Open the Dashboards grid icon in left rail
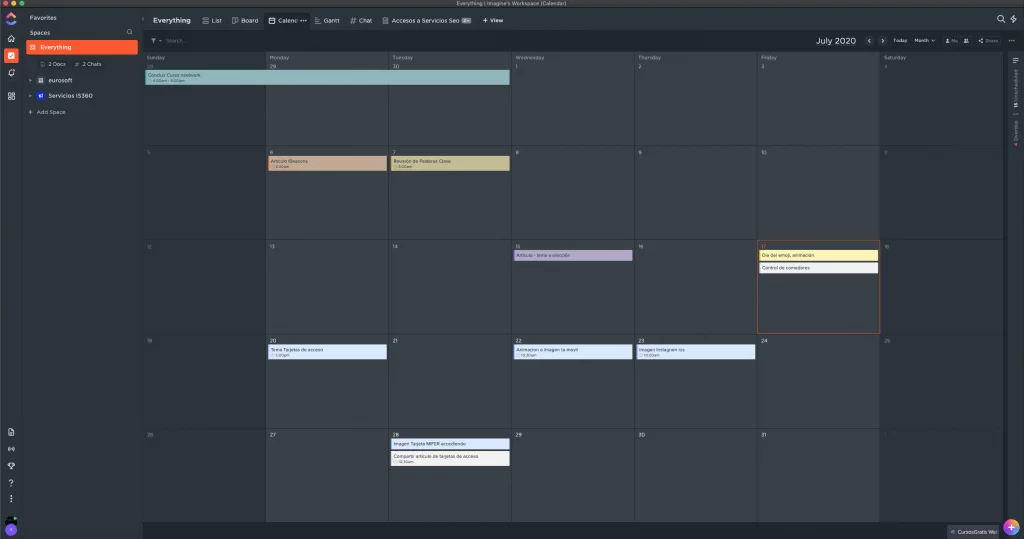This screenshot has height=539, width=1024. click(11, 96)
